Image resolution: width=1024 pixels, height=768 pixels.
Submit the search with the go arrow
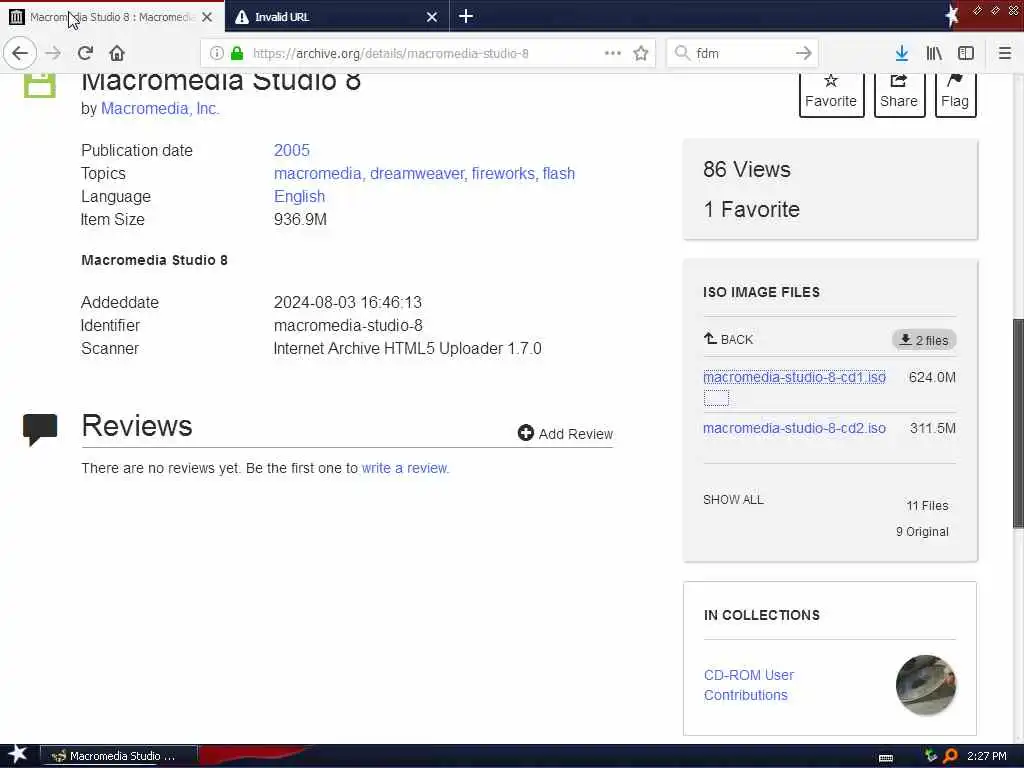[x=804, y=53]
